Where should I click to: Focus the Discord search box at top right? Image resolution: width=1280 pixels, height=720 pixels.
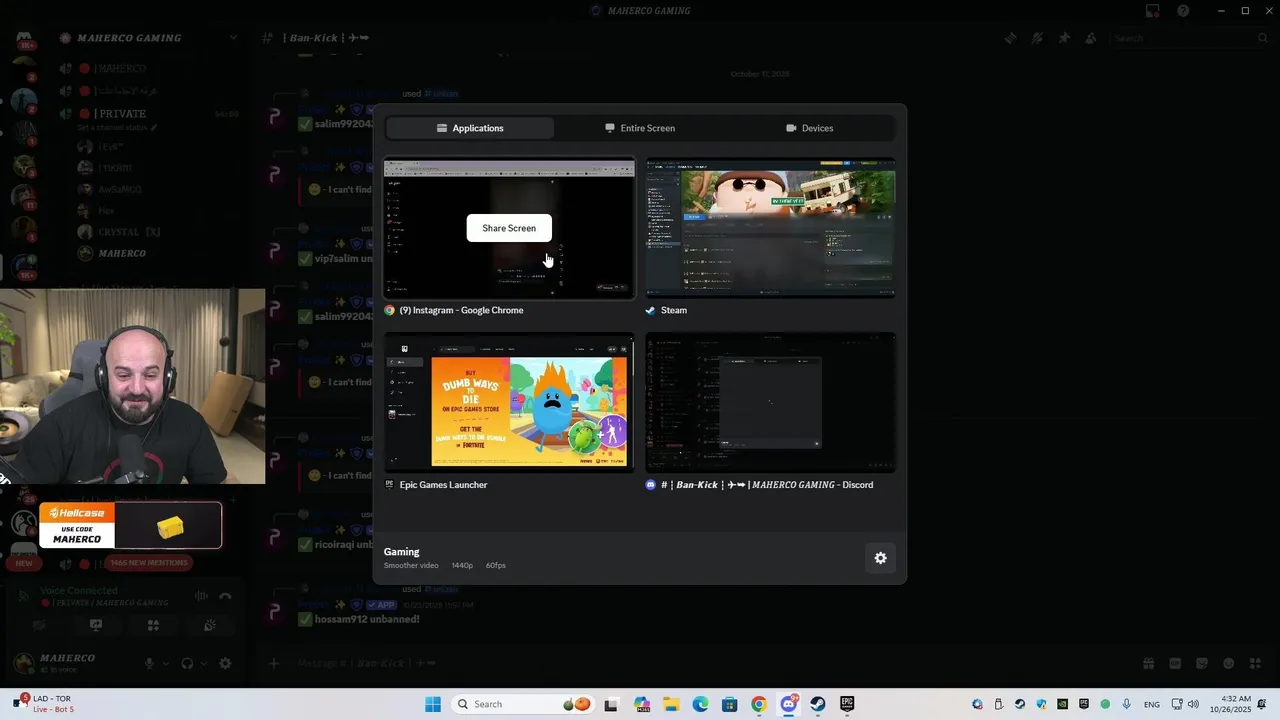click(1190, 38)
